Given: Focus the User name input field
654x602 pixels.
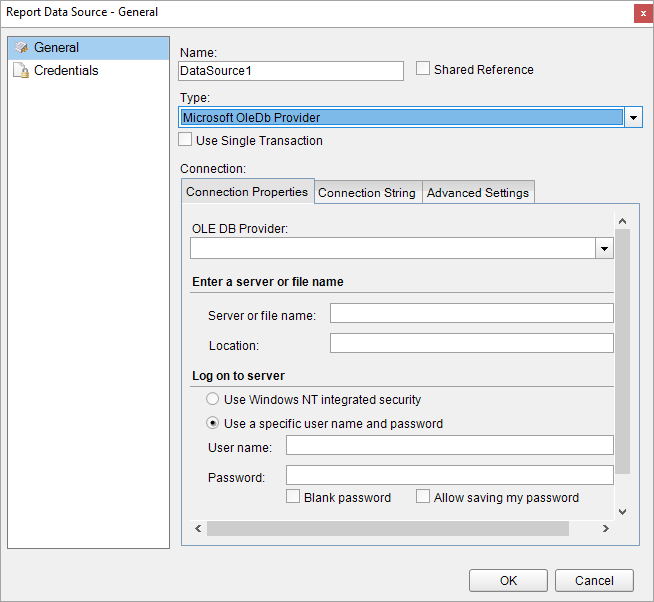Looking at the screenshot, I should tap(450, 445).
